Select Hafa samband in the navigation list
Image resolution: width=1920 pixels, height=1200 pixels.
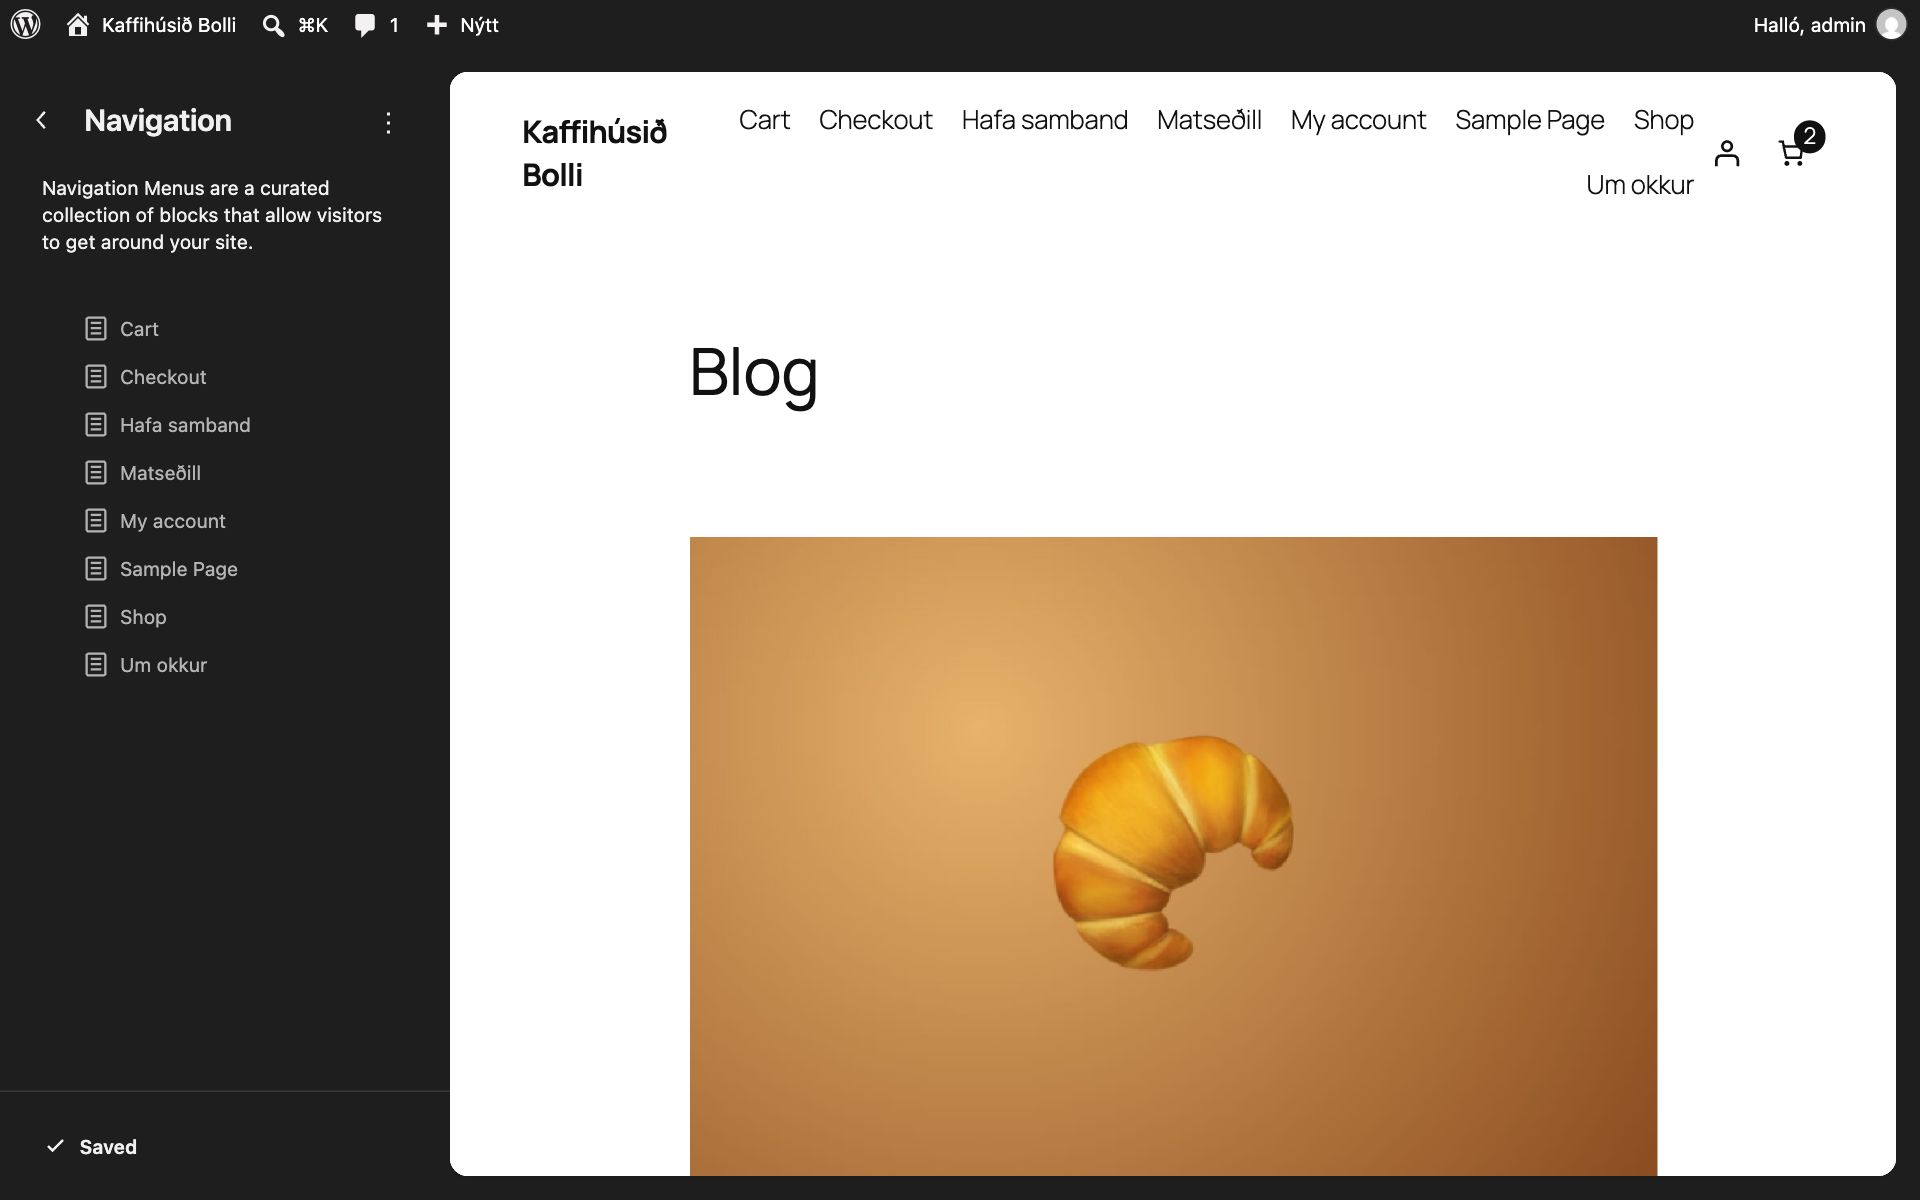pos(185,425)
